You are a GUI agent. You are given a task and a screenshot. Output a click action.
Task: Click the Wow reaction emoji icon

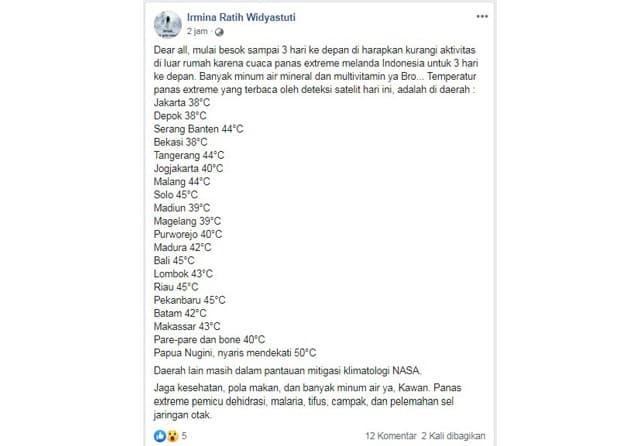tap(171, 436)
